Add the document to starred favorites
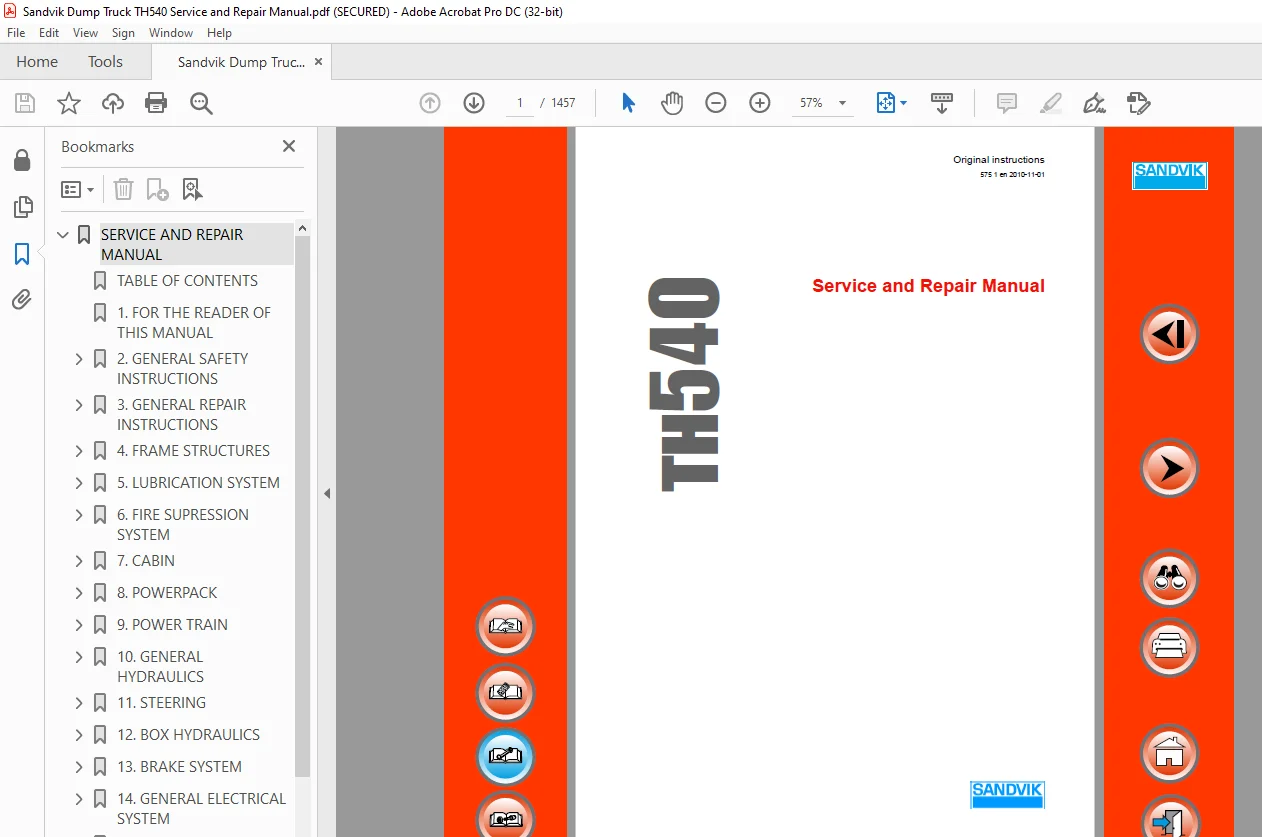 pyautogui.click(x=69, y=103)
